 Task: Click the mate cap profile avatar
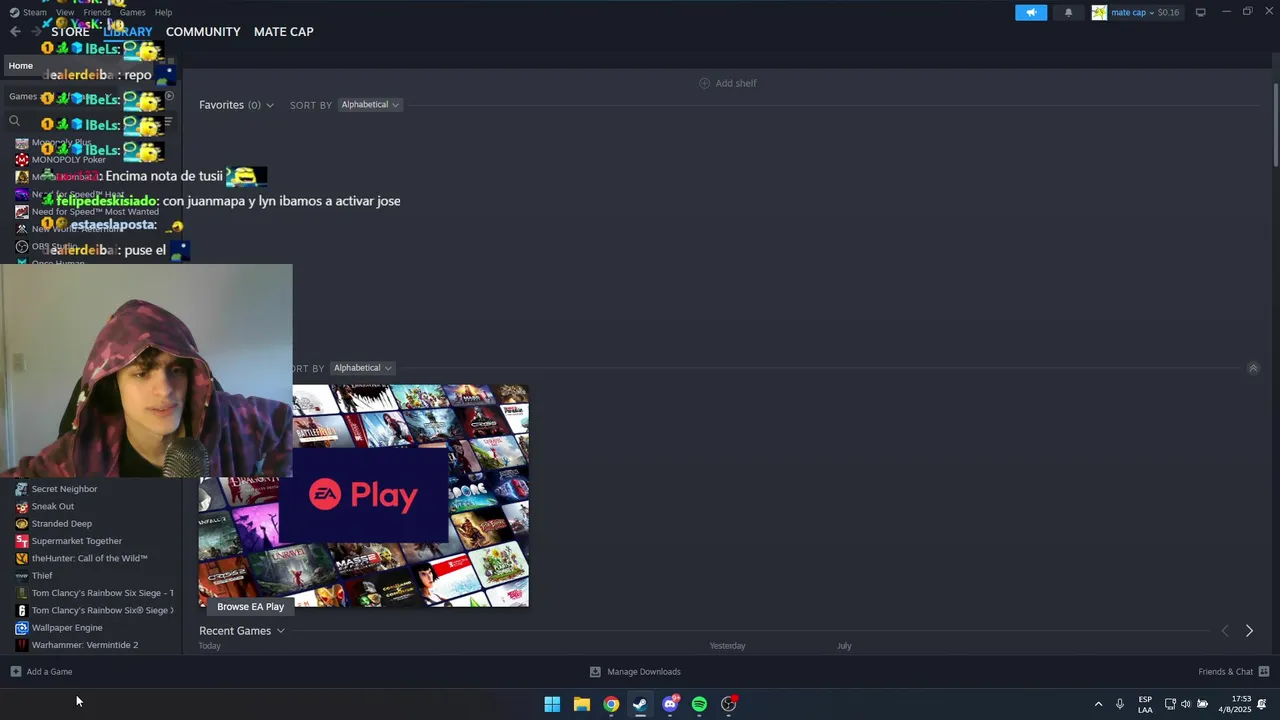point(1099,12)
